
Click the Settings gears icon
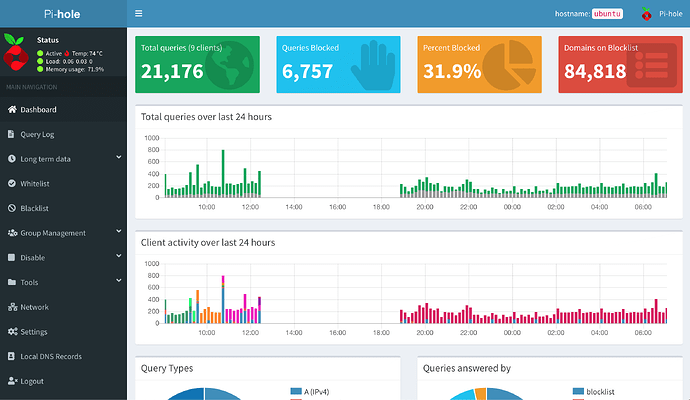pyautogui.click(x=12, y=331)
